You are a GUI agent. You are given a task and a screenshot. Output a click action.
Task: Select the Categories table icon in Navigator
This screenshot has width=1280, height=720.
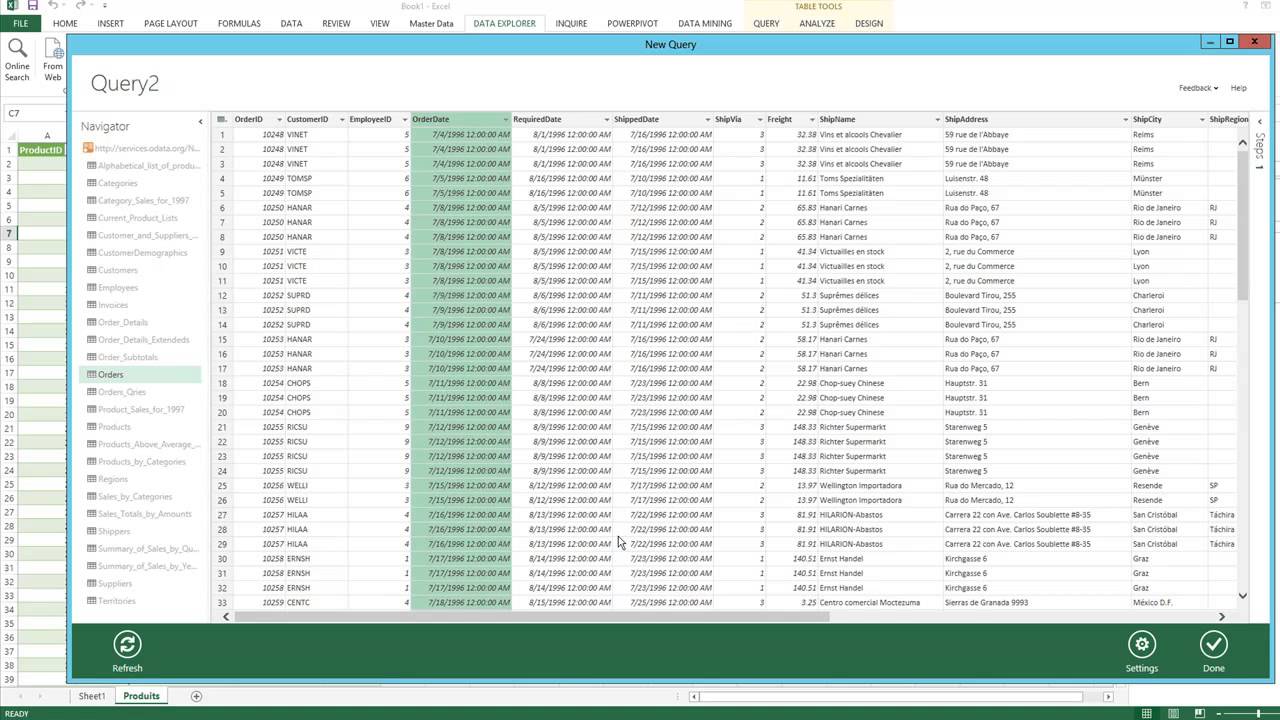coord(91,183)
